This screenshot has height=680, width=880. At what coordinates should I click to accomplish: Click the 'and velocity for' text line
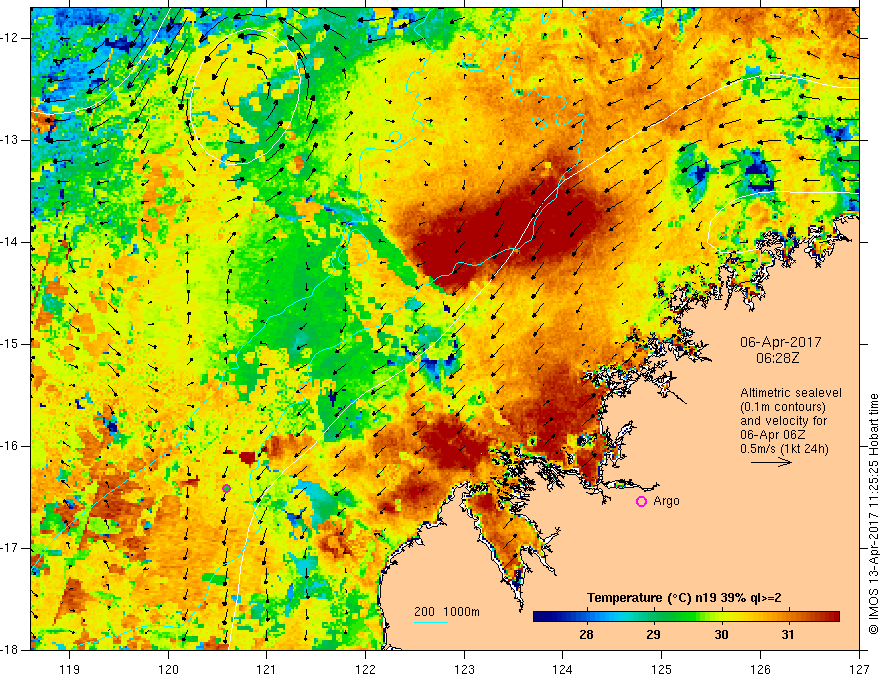[783, 421]
